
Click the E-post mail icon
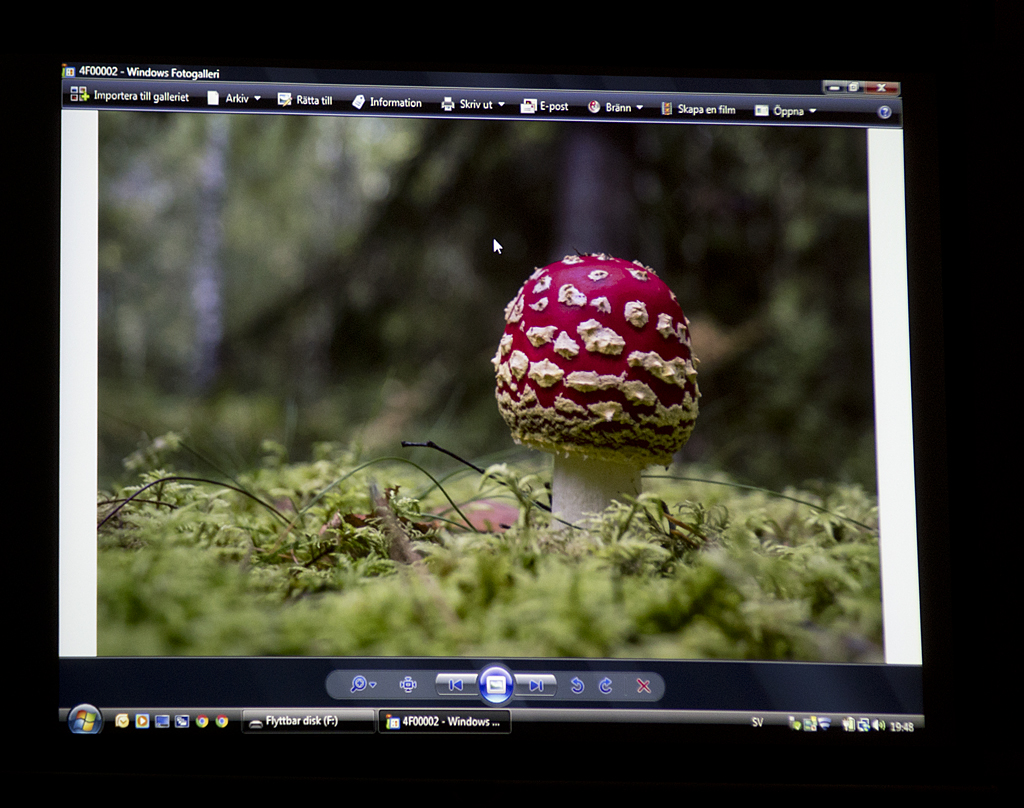tap(528, 106)
